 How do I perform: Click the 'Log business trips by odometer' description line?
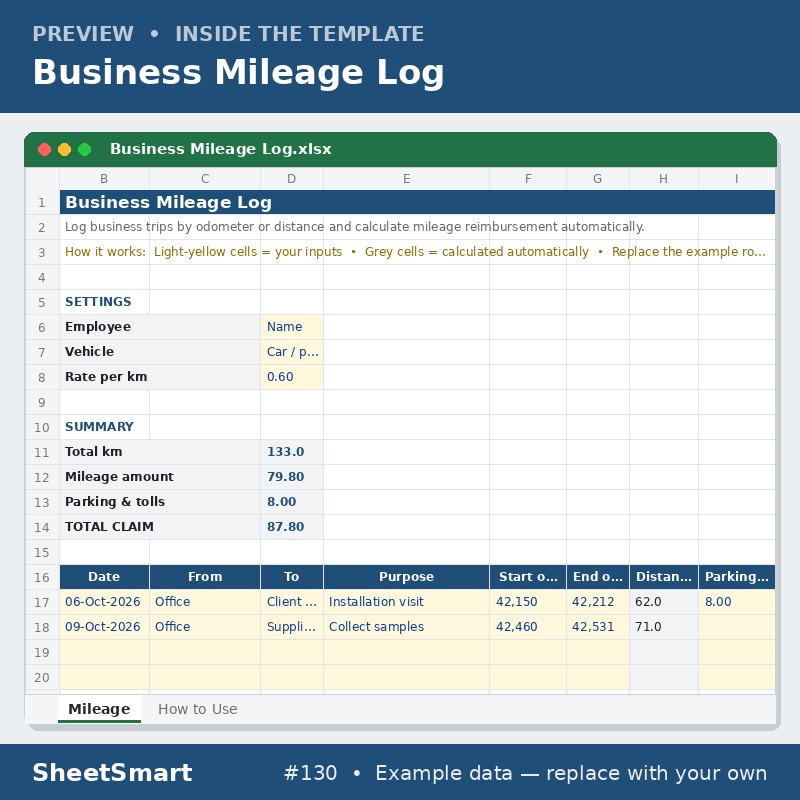(355, 227)
